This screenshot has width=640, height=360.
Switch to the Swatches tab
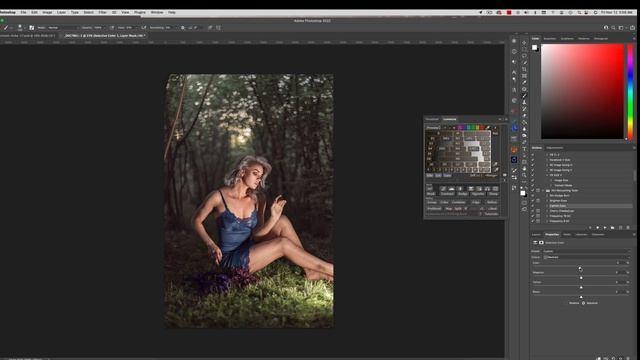[x=550, y=38]
